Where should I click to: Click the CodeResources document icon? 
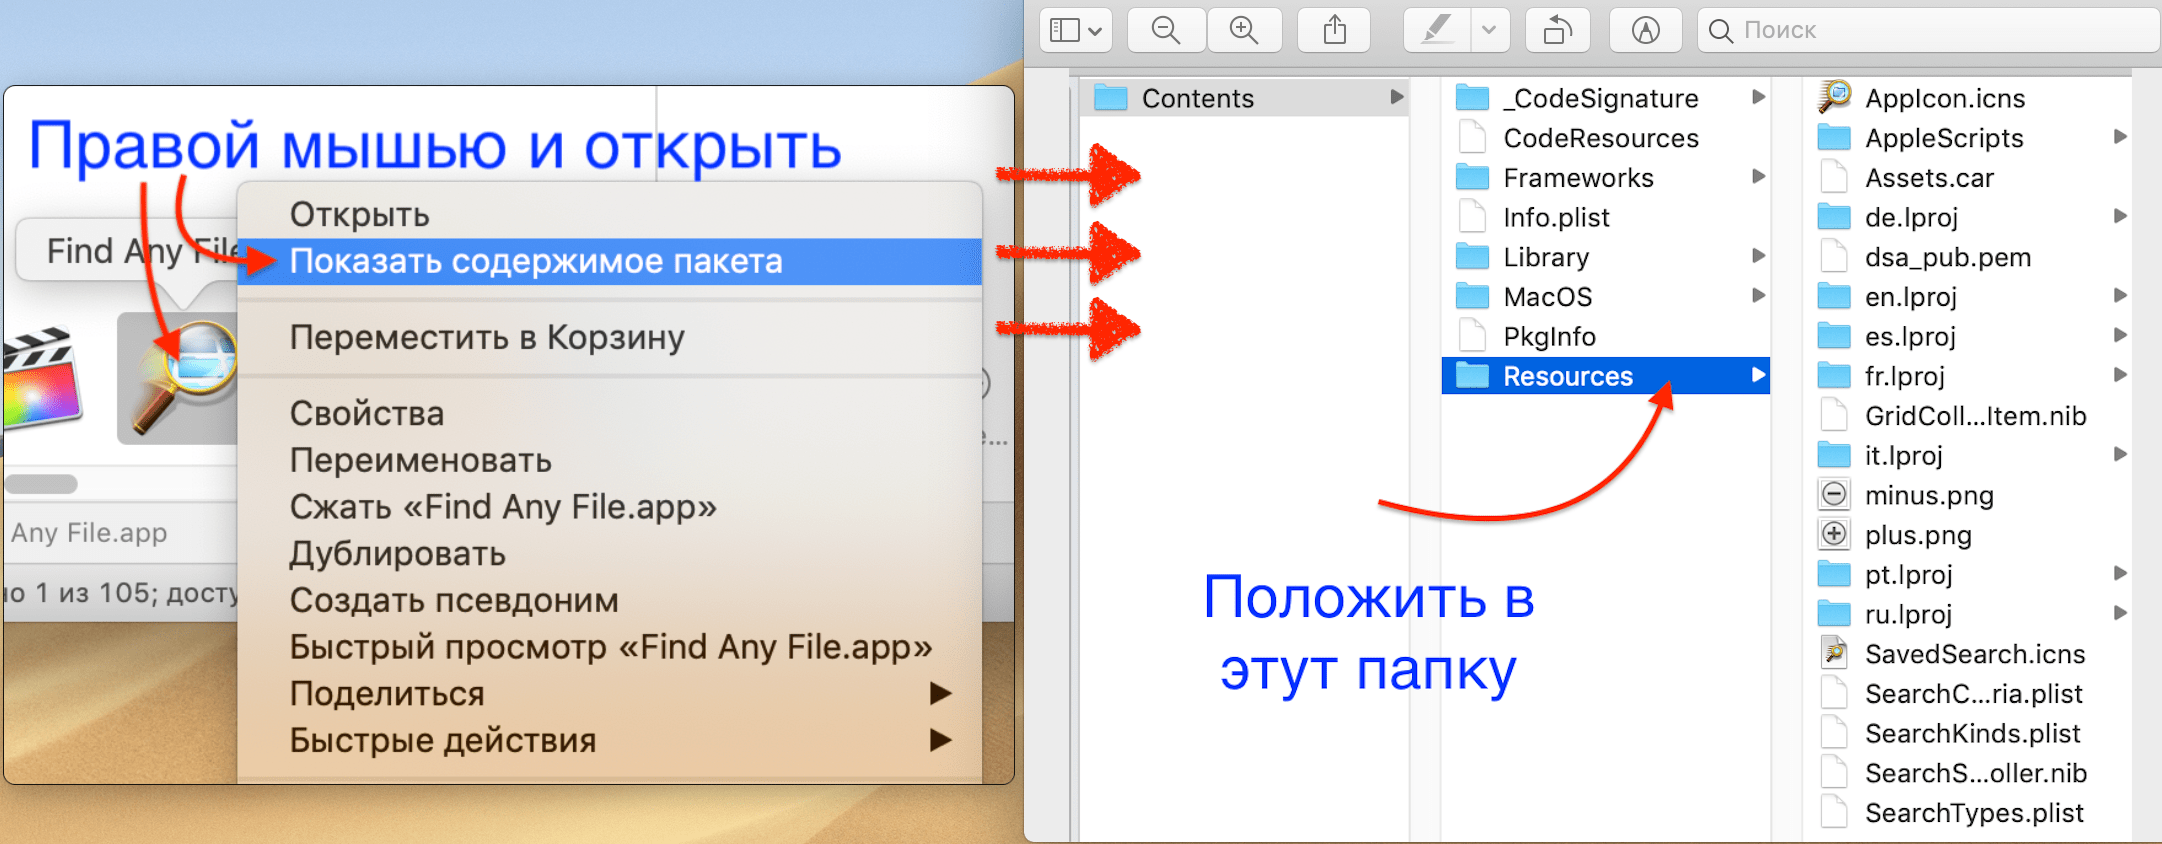coord(1472,138)
